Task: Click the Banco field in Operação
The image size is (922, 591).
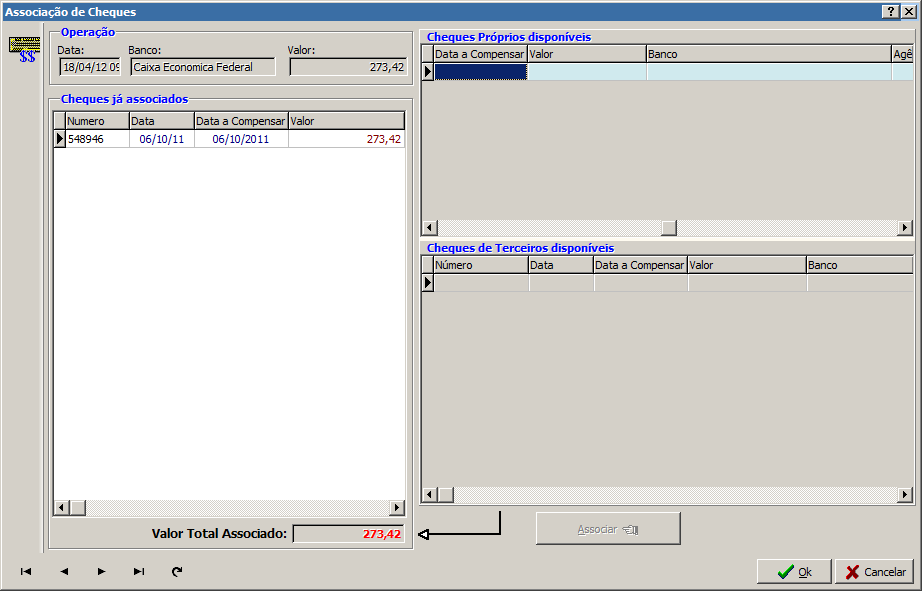Action: tap(202, 67)
